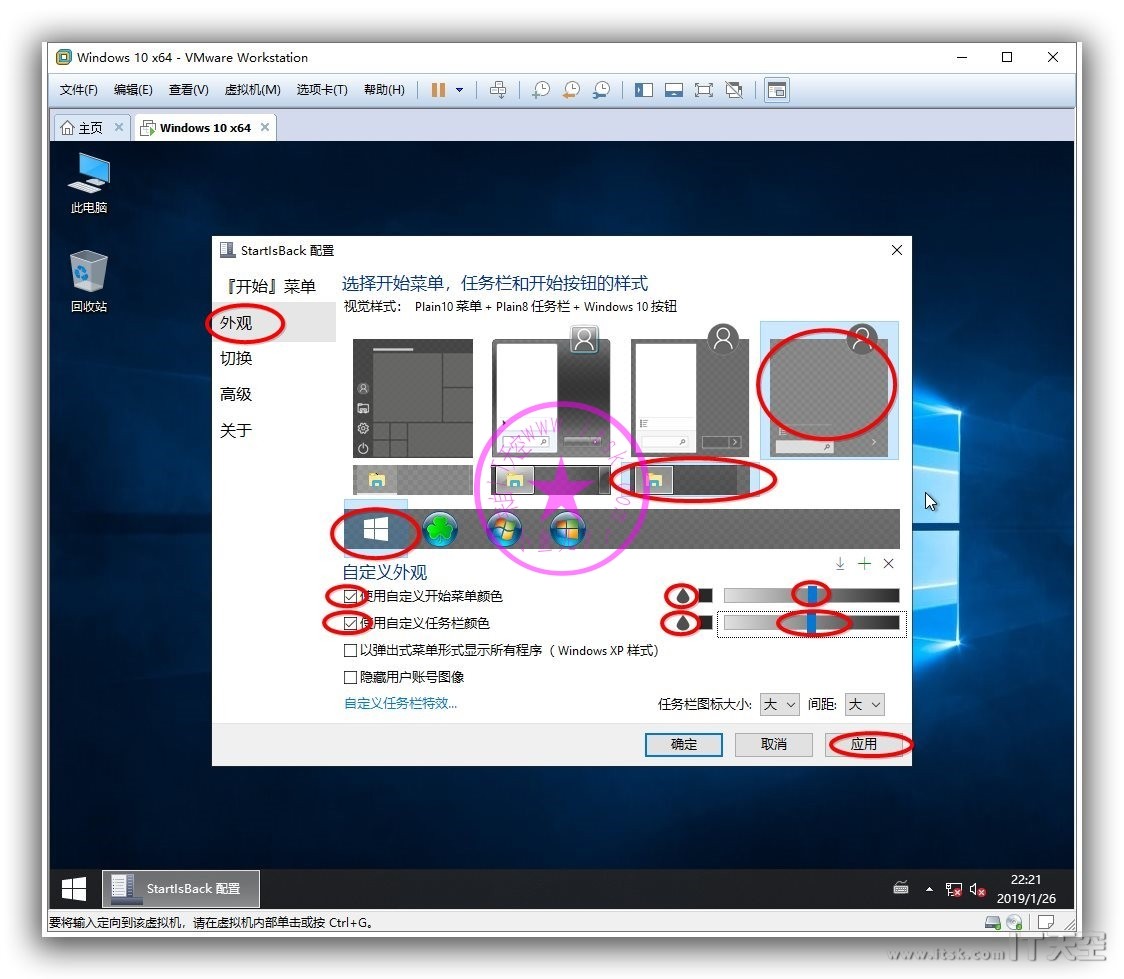Open the power options arrow beside pause
This screenshot has width=1124, height=979.
click(x=459, y=90)
